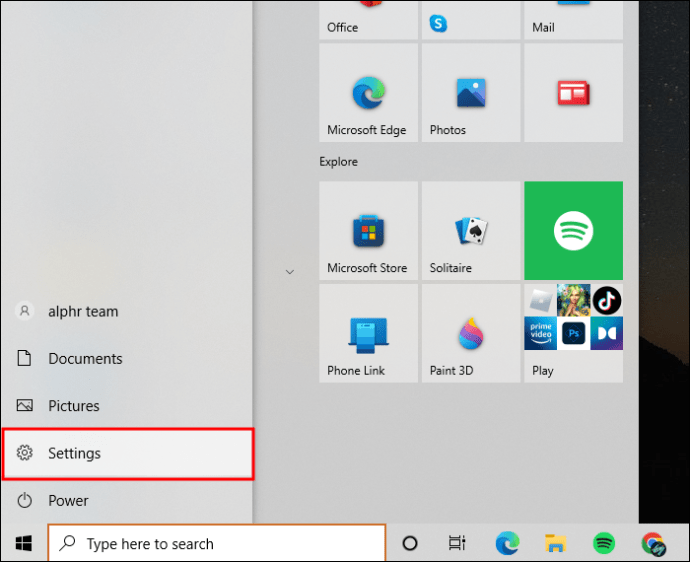Open the Photos tile
The width and height of the screenshot is (690, 562).
pyautogui.click(x=471, y=92)
